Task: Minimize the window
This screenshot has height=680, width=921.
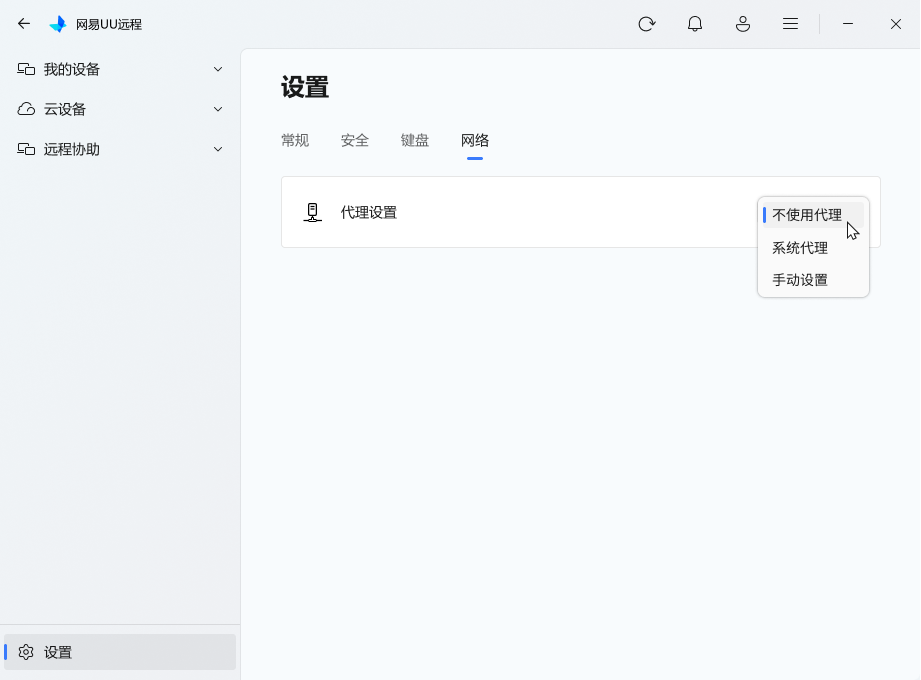Action: tap(848, 24)
